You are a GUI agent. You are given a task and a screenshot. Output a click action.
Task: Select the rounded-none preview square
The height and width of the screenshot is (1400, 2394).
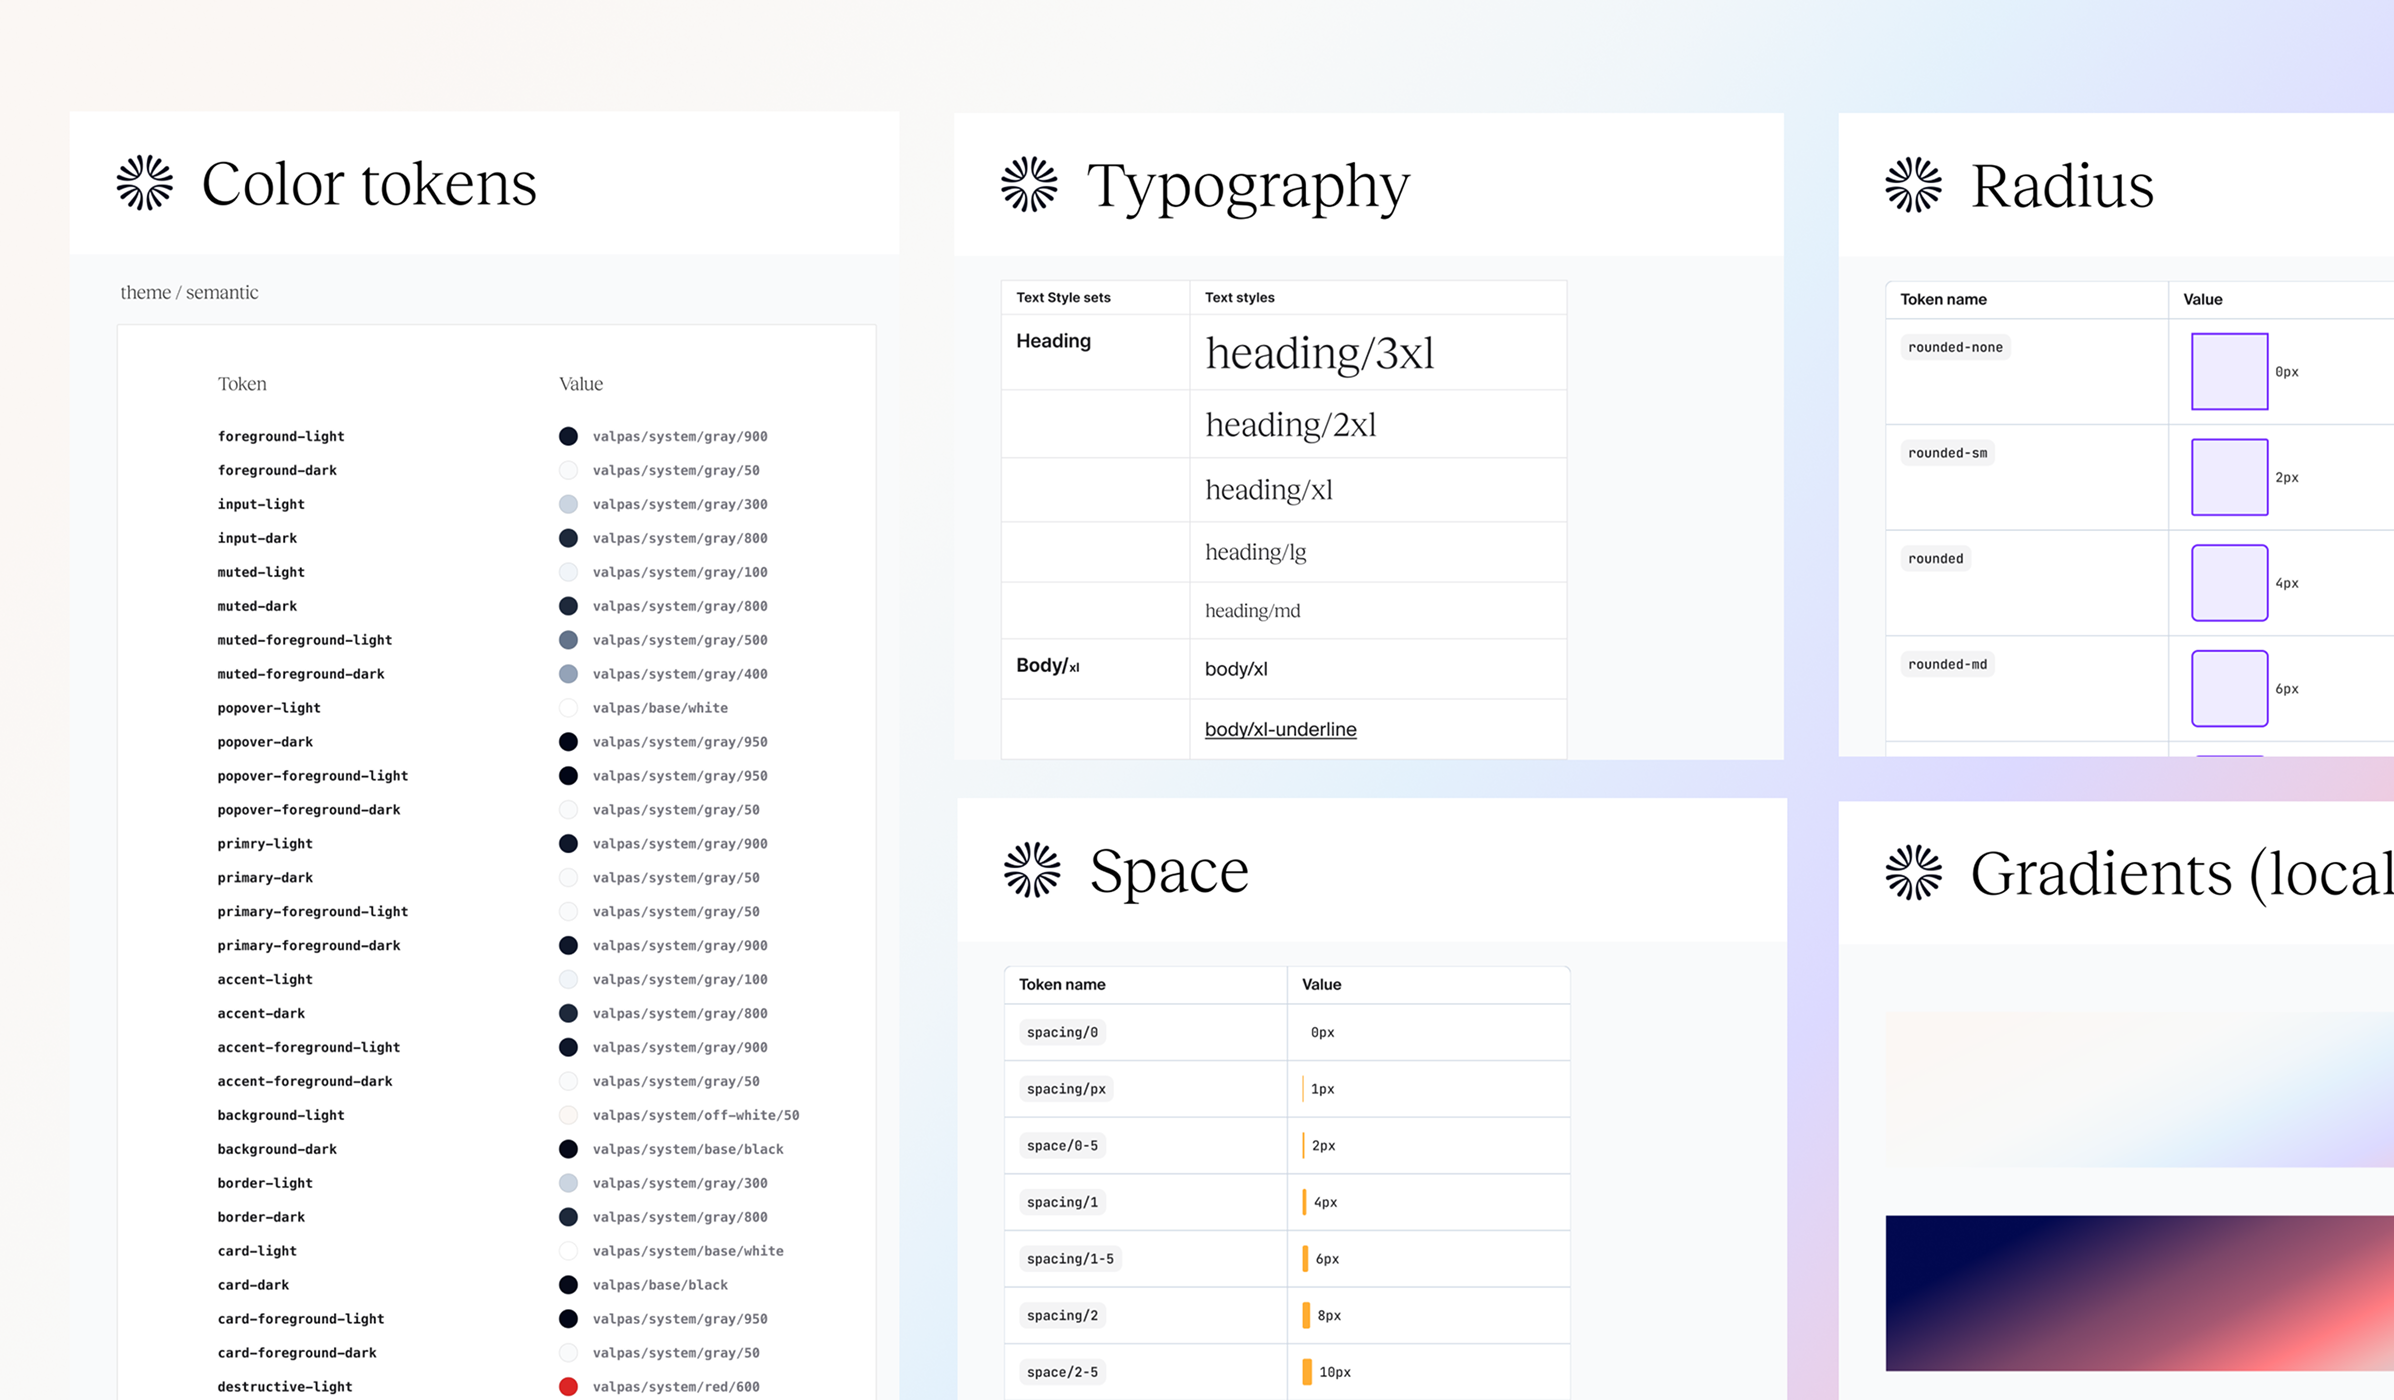(x=2228, y=372)
